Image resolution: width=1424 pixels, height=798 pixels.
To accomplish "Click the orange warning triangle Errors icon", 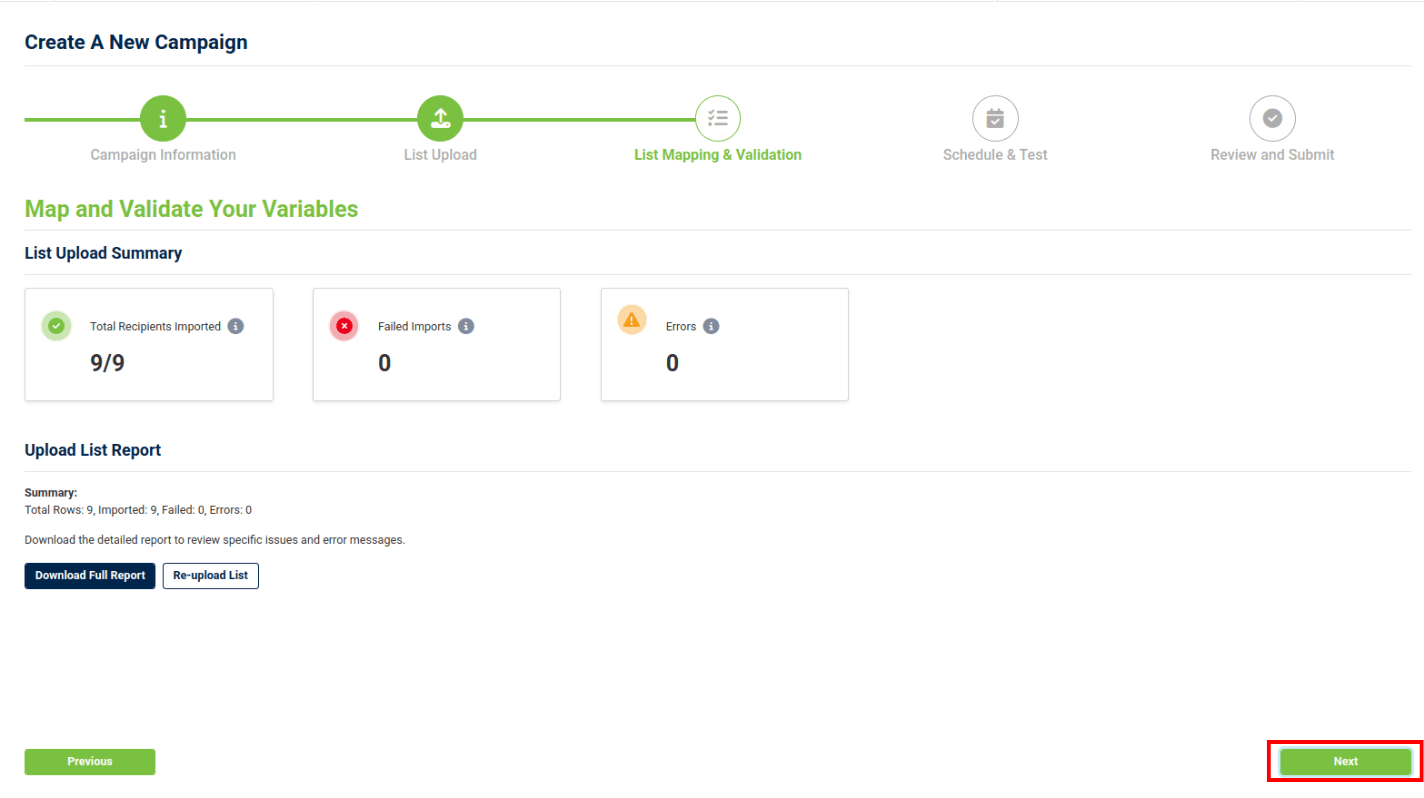I will click(632, 320).
